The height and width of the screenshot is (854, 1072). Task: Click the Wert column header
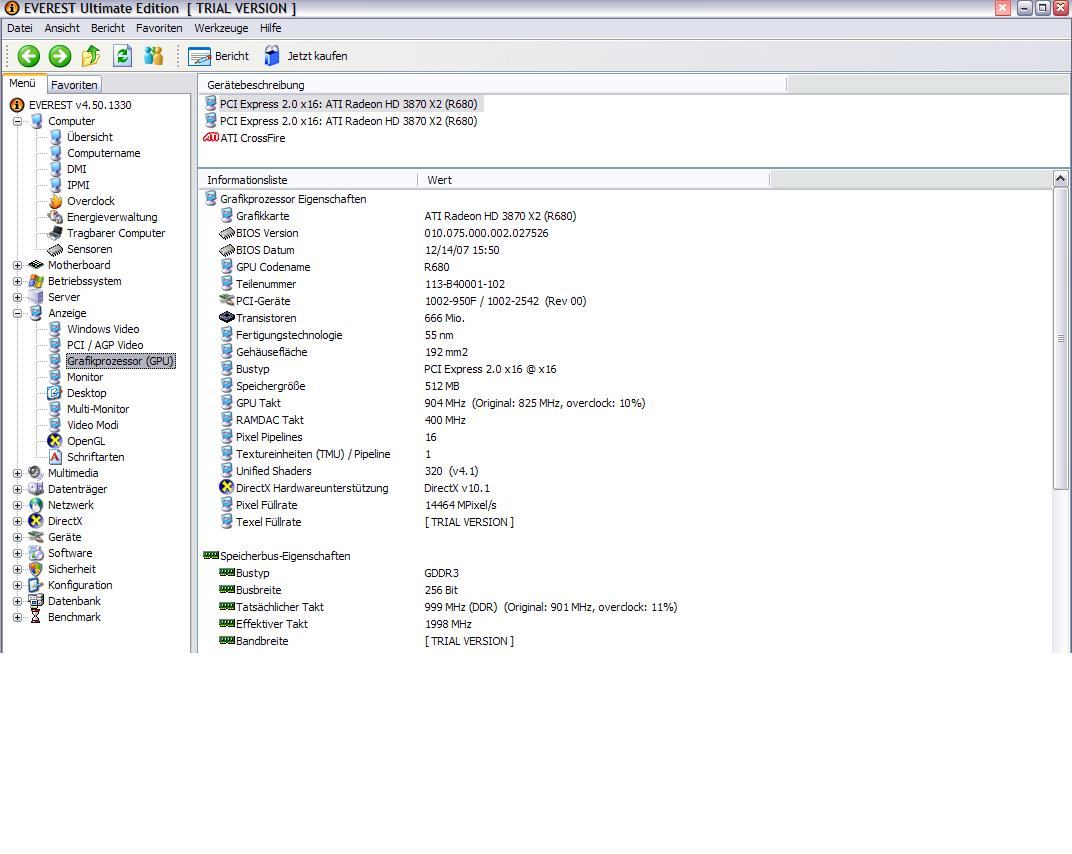(x=593, y=180)
